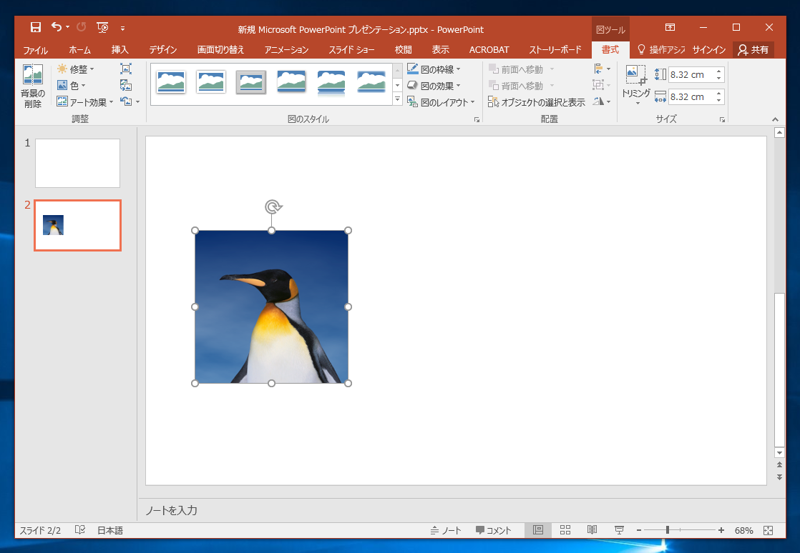The height and width of the screenshot is (553, 800).
Task: Switch to the アニメーション tab
Action: [286, 49]
